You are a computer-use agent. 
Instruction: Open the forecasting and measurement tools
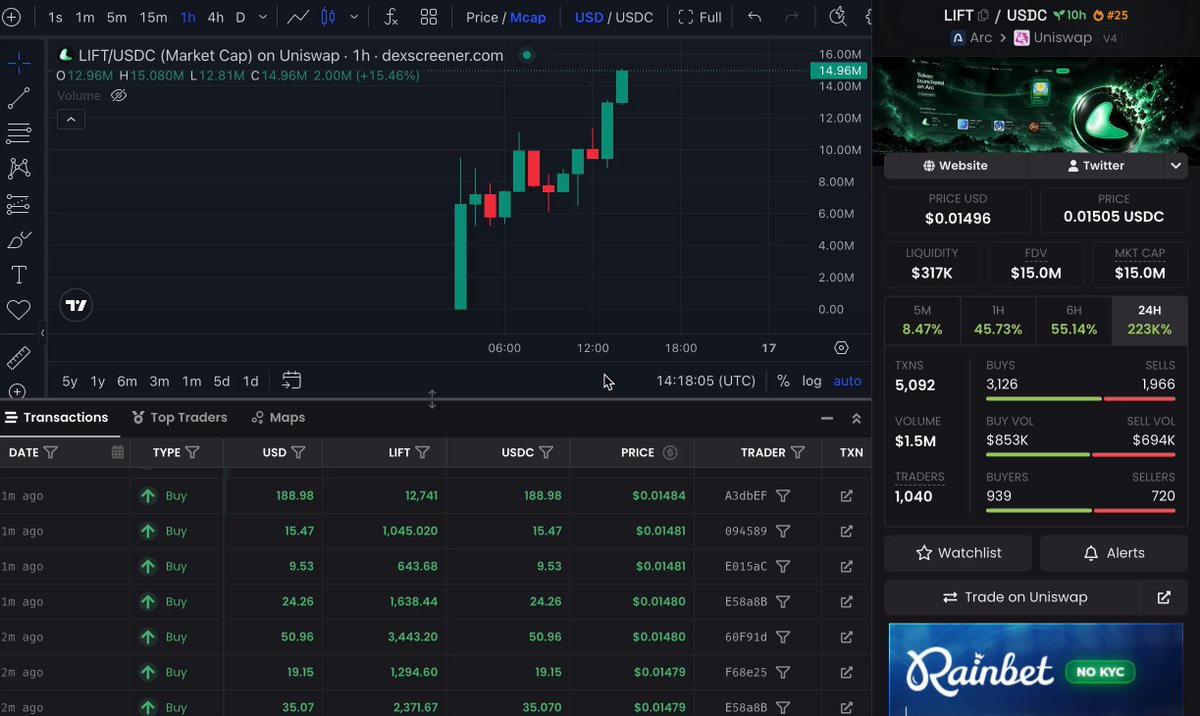coord(18,204)
